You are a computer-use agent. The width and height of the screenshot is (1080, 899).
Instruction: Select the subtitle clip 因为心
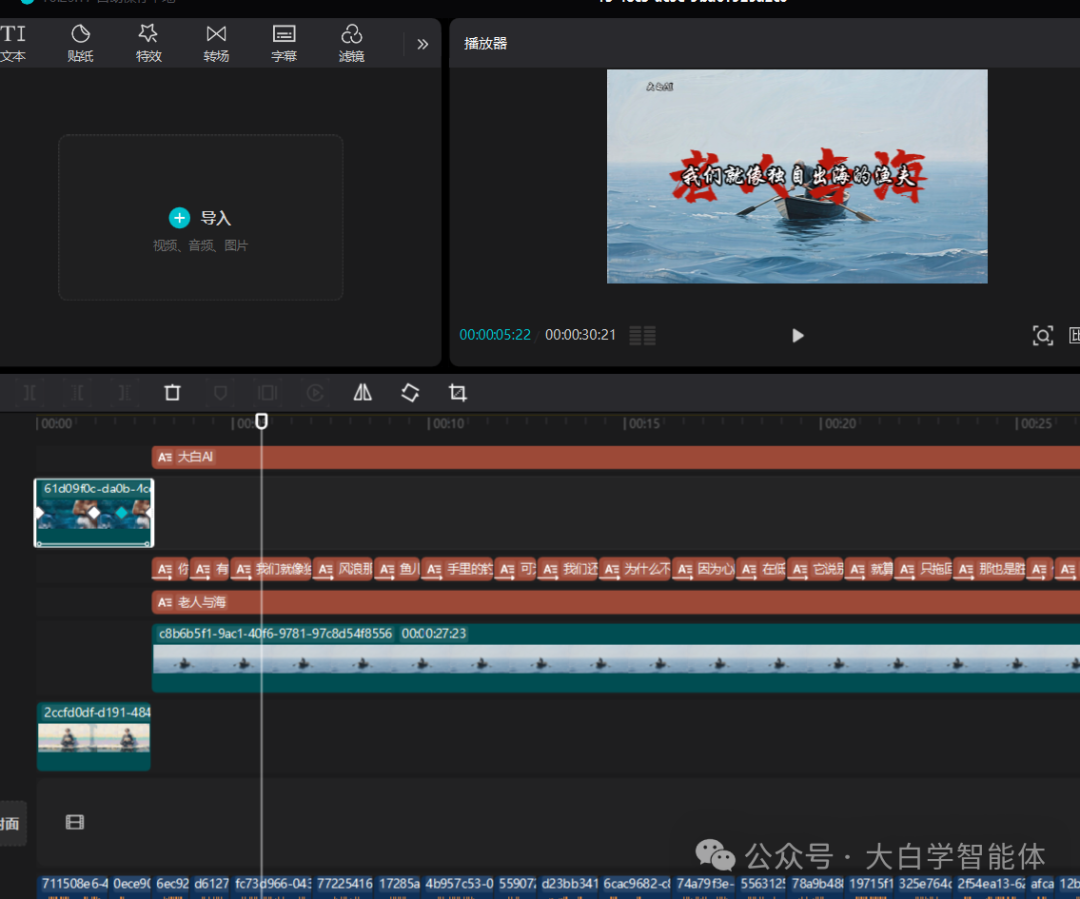click(x=703, y=569)
